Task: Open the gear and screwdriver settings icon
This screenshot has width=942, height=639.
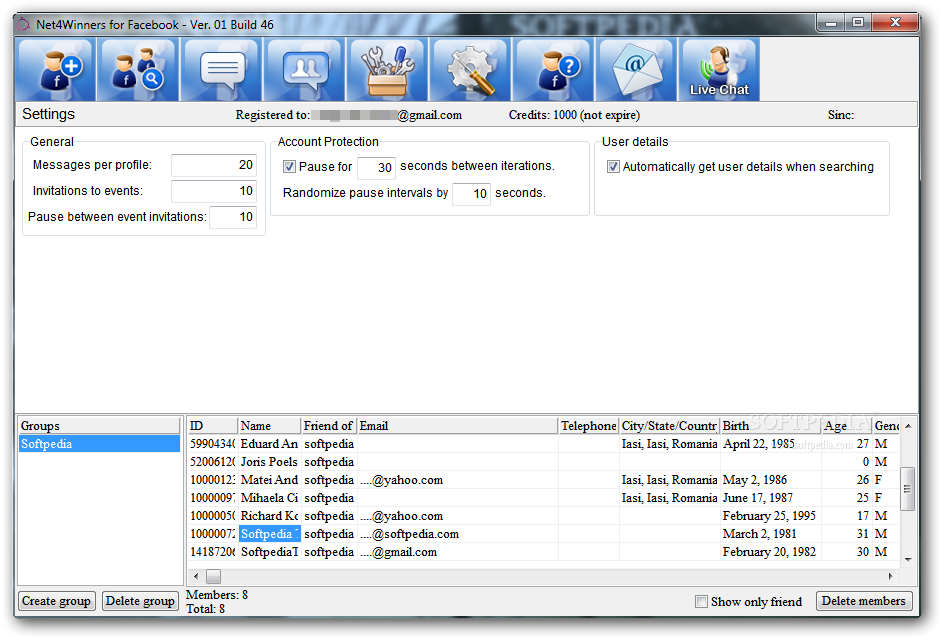Action: coord(471,69)
